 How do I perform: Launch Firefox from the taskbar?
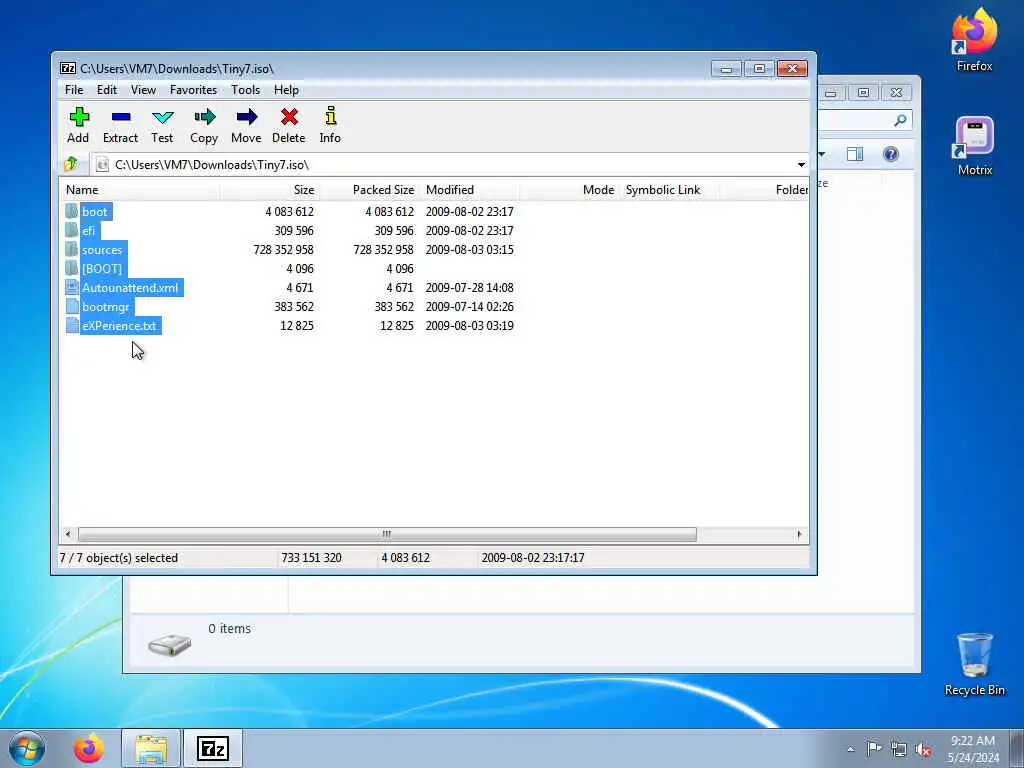pos(89,748)
